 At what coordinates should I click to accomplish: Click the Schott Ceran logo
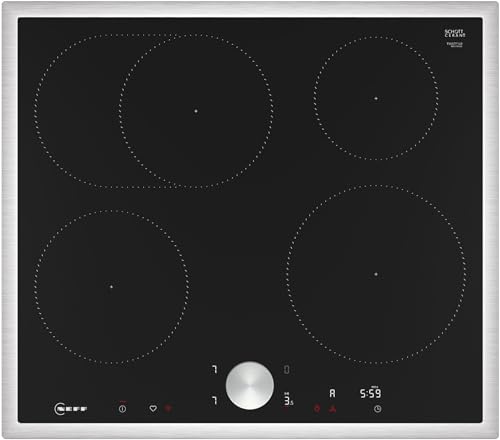click(x=455, y=33)
